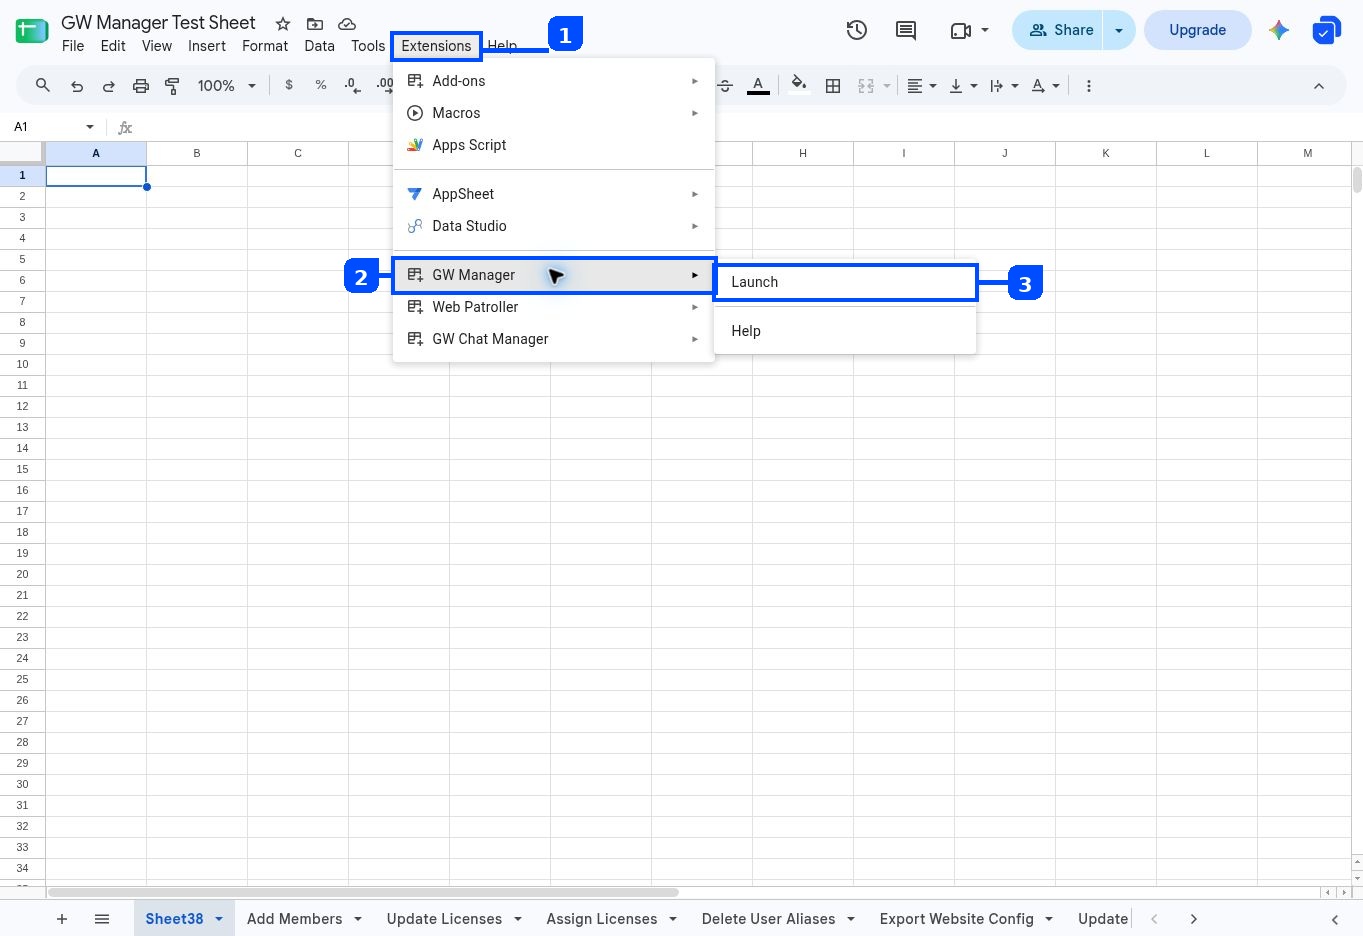Open the Name box dropdown arrow

pos(90,127)
